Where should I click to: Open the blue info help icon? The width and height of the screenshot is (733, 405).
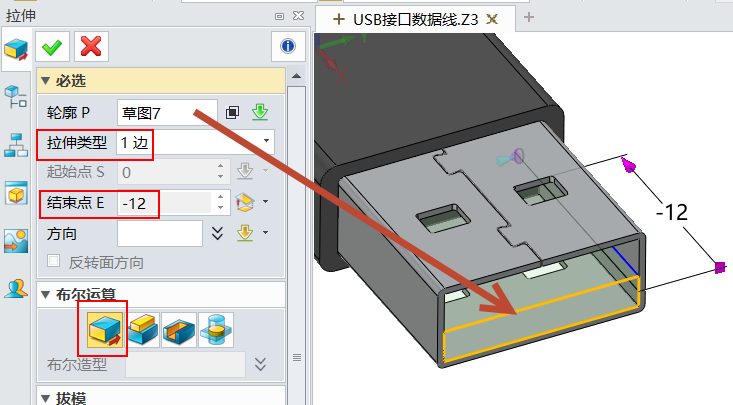[288, 46]
